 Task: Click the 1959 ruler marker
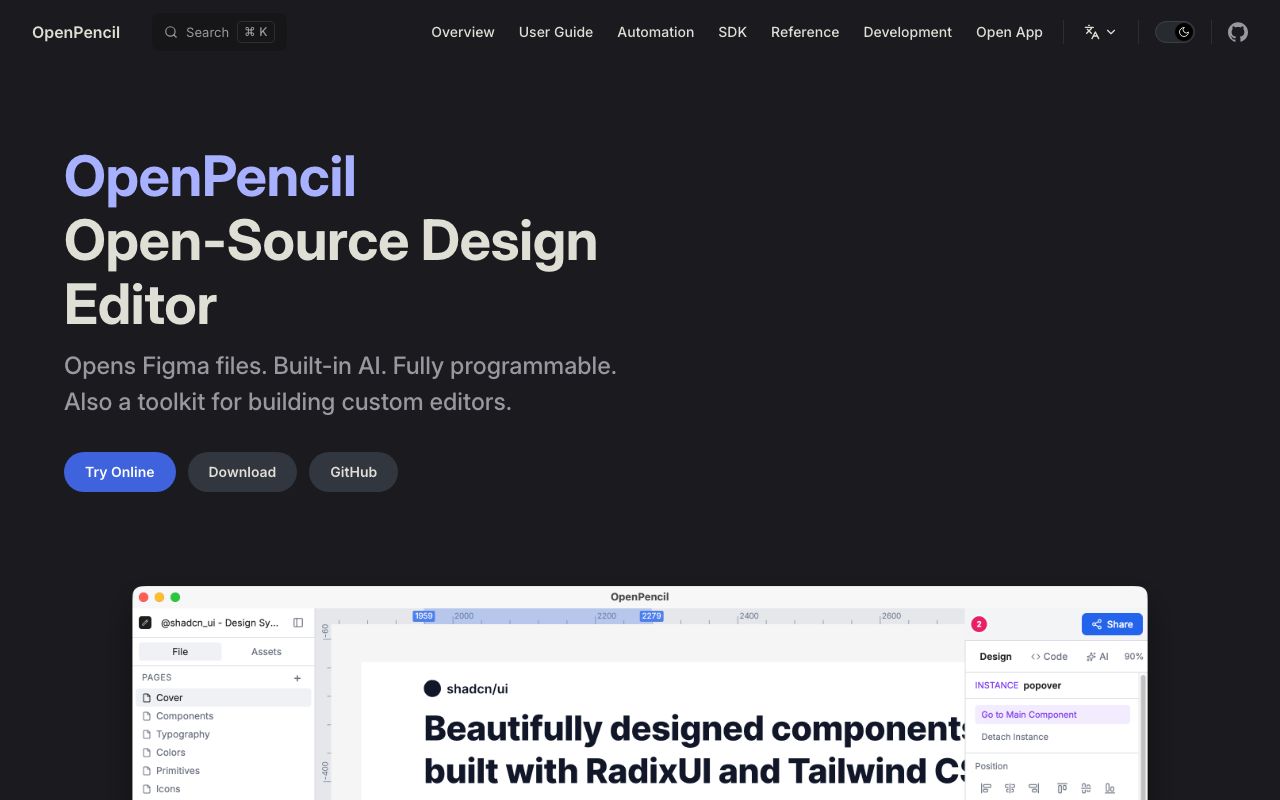(x=424, y=616)
